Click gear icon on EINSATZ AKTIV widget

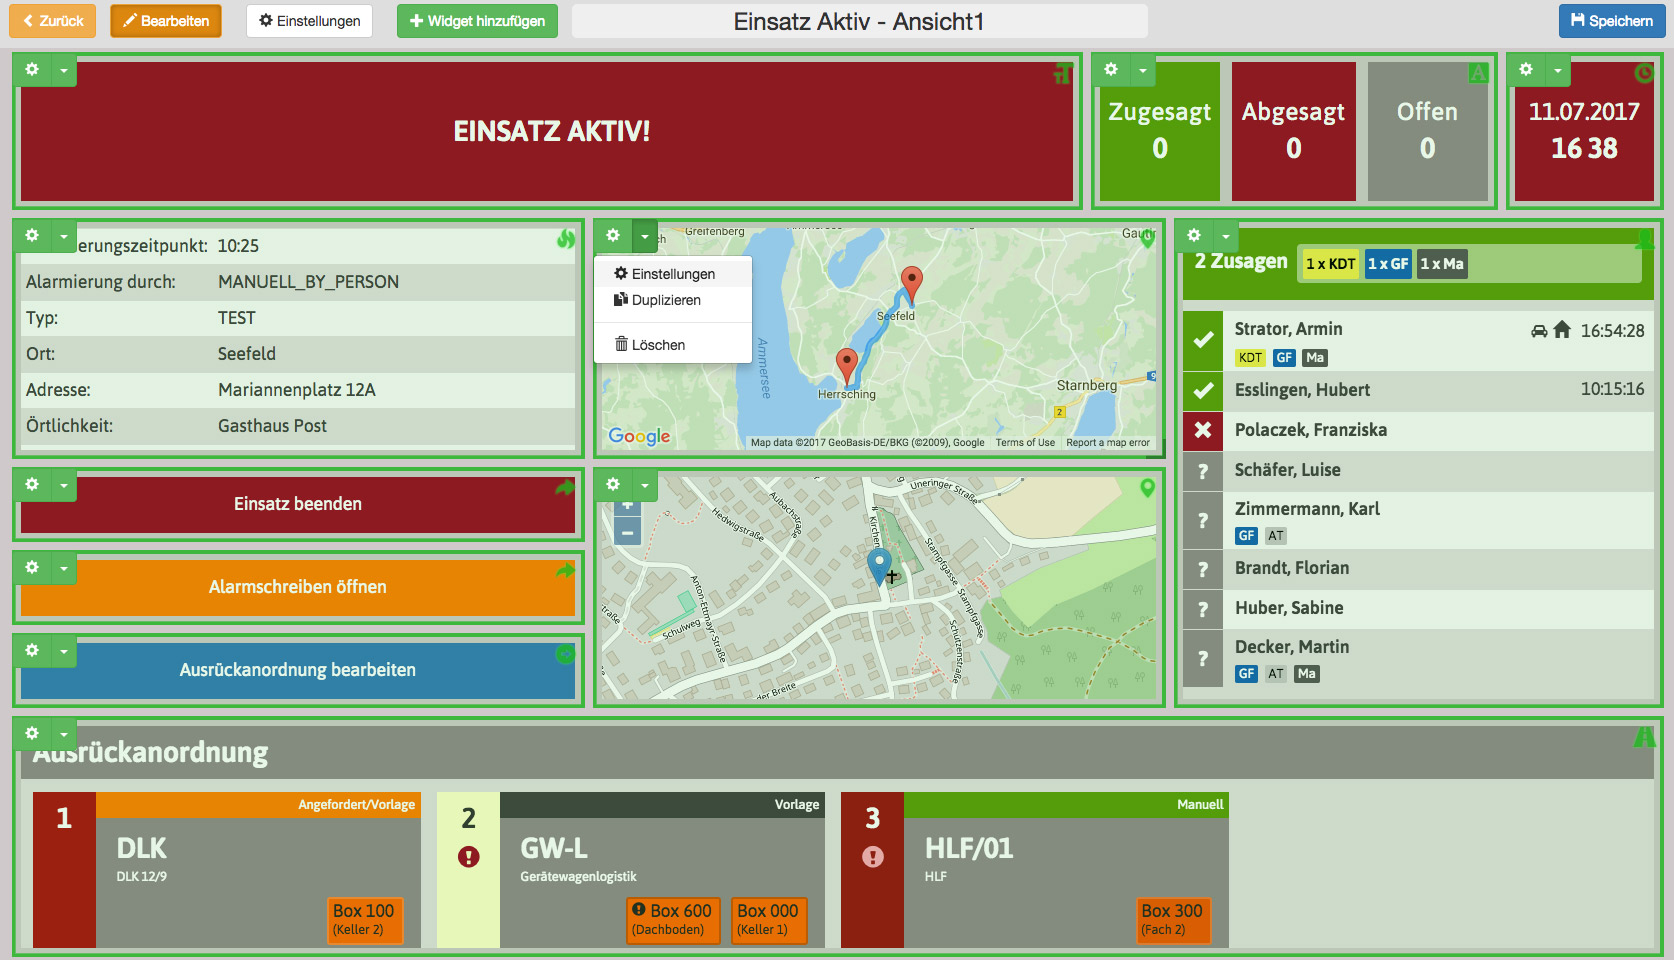32,70
